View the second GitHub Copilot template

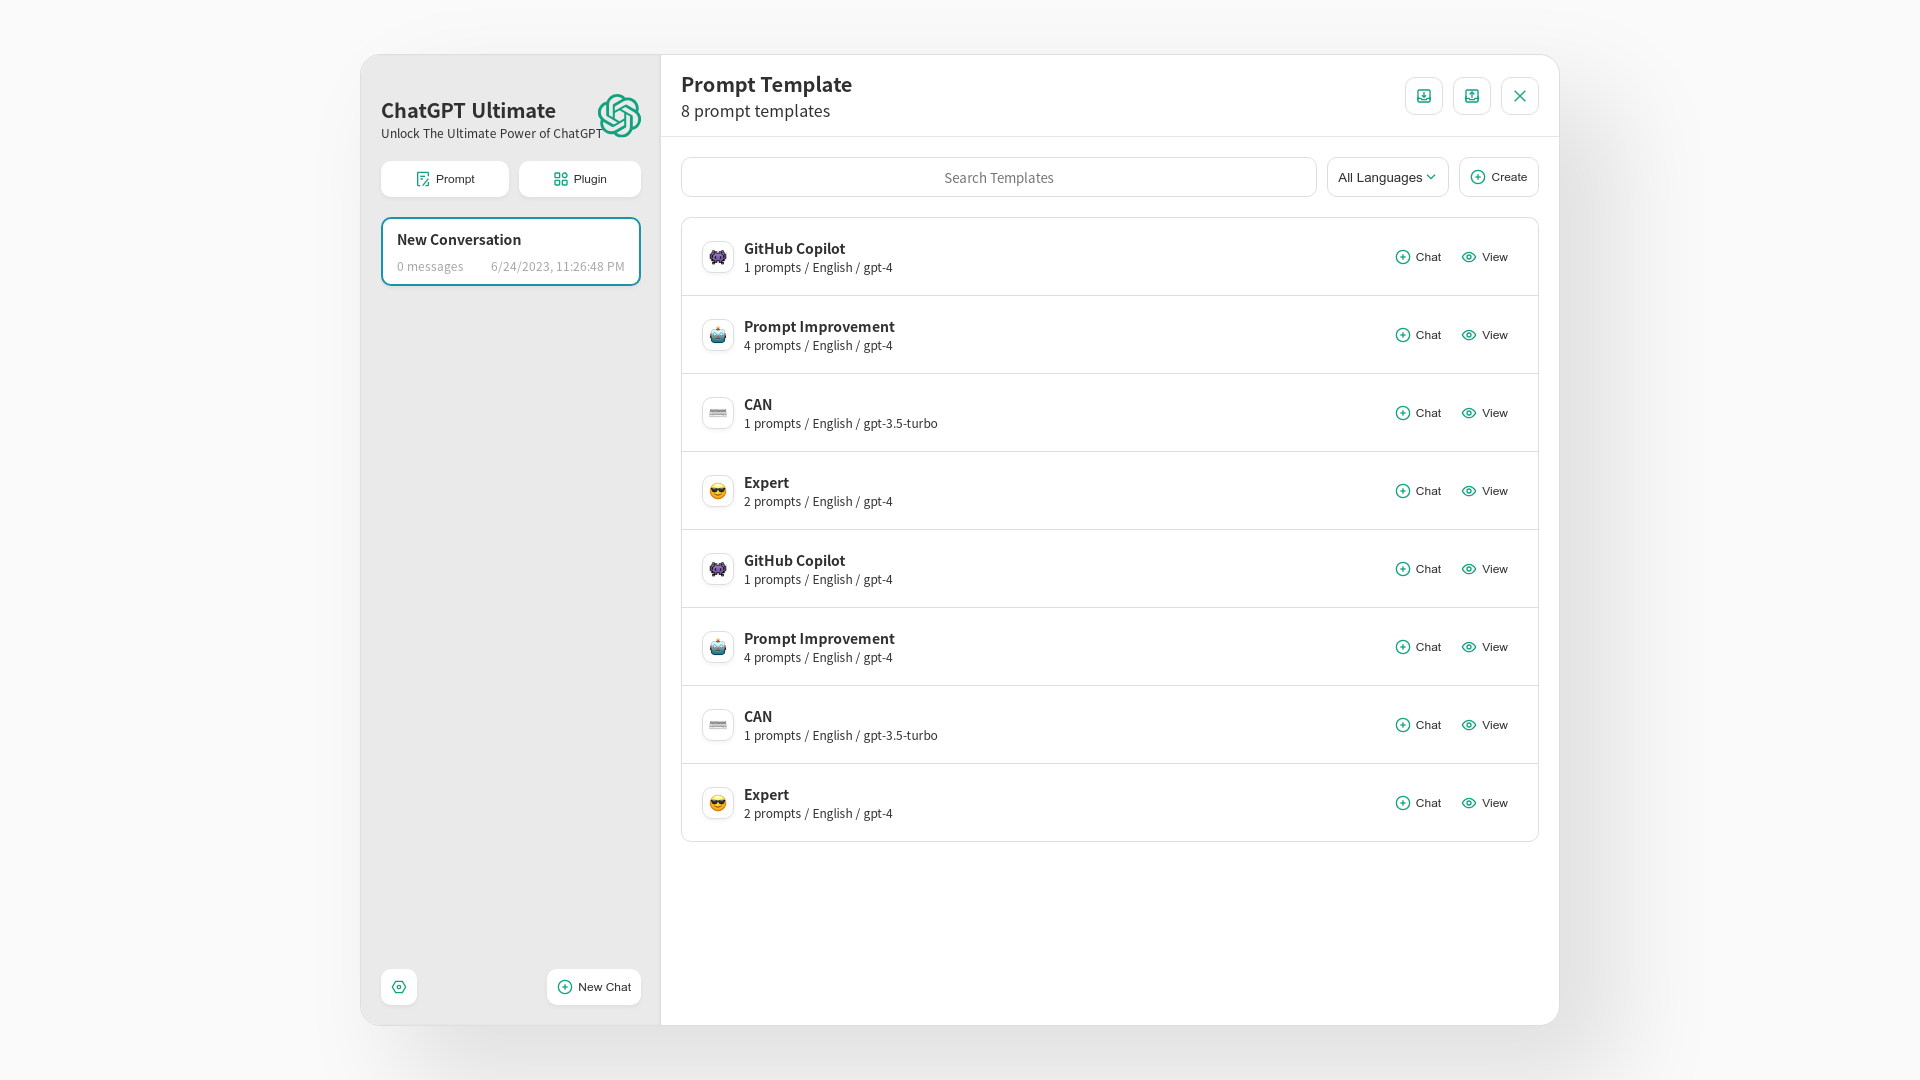(x=1485, y=569)
